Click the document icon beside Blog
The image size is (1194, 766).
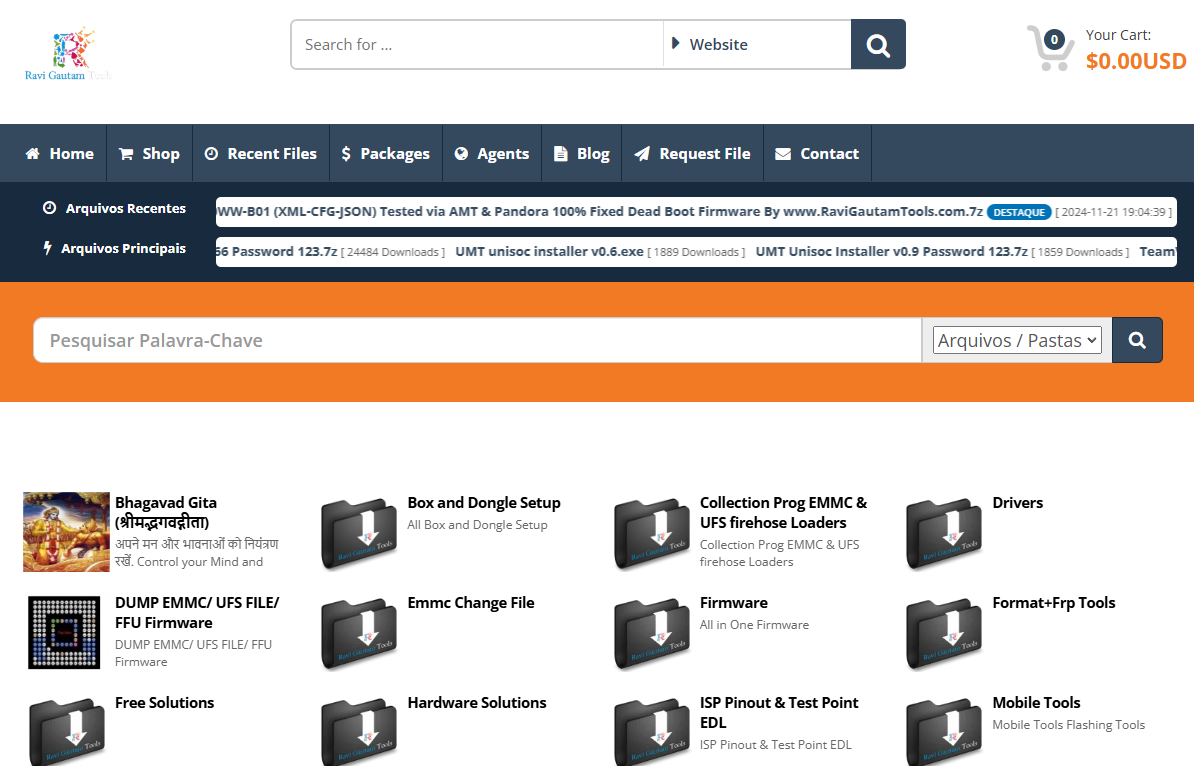[560, 154]
